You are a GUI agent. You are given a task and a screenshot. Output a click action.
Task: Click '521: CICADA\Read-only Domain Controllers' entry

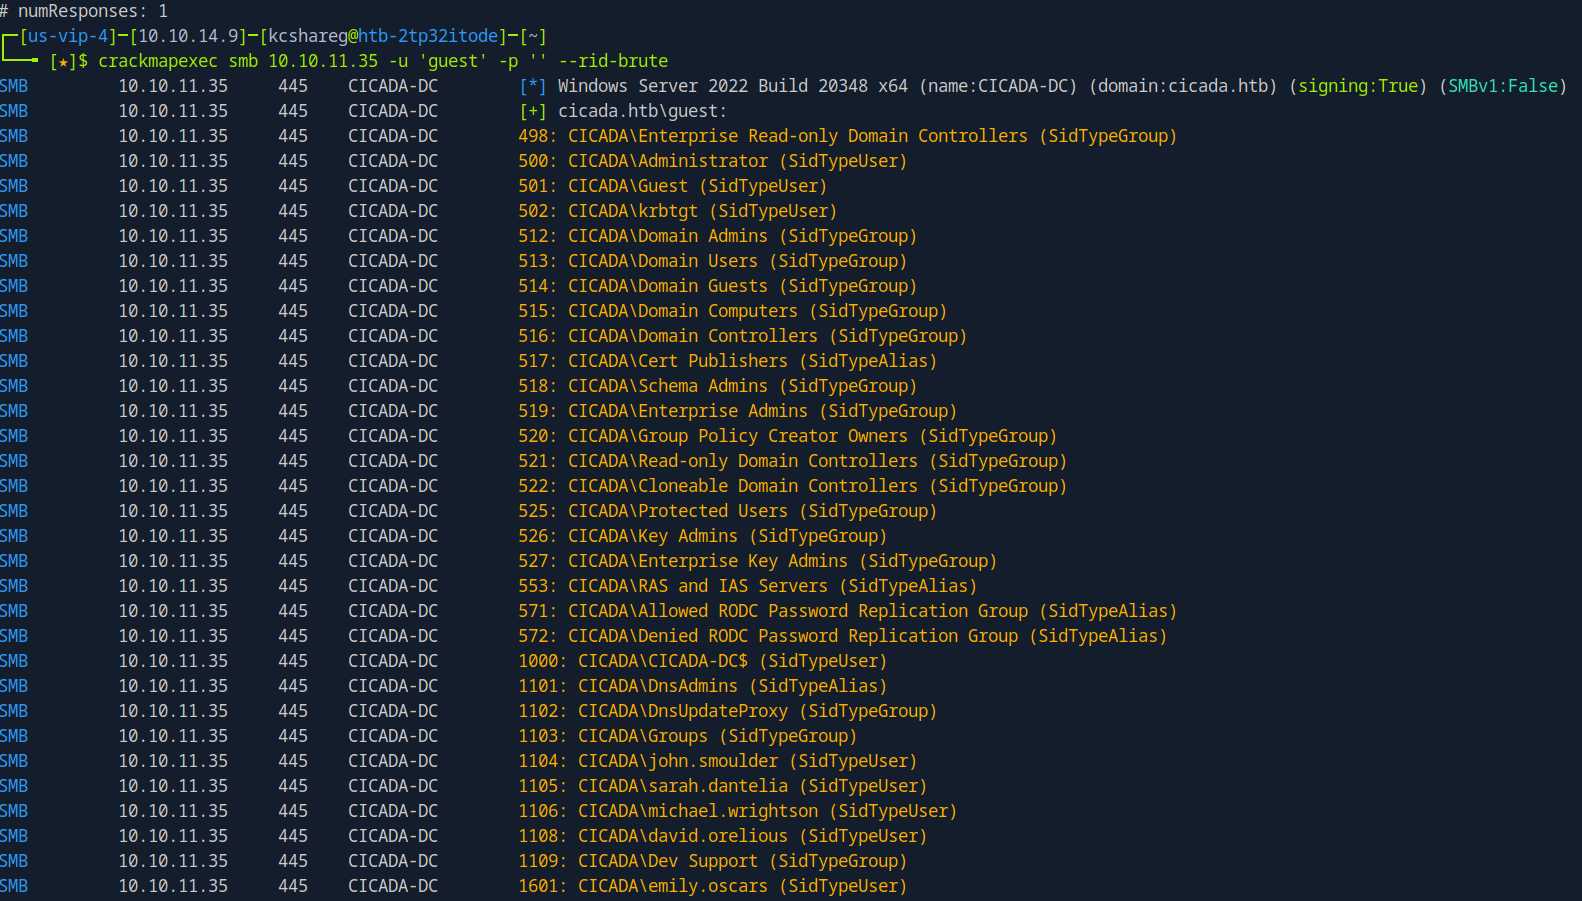(793, 461)
